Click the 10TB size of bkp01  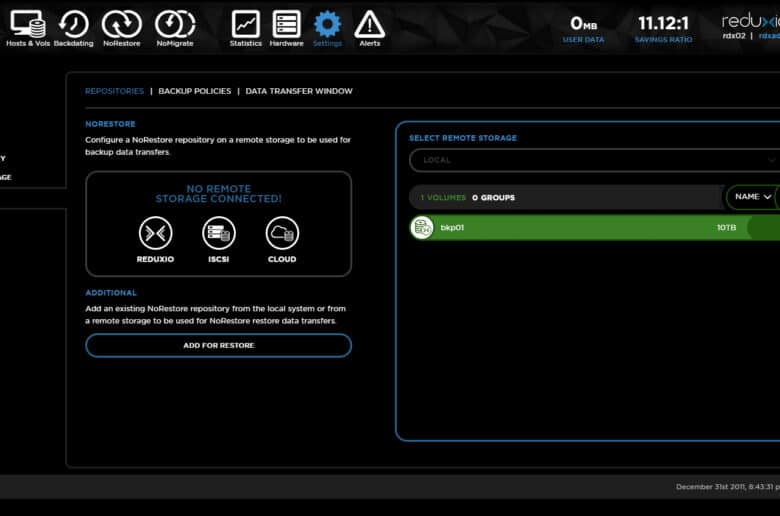pos(726,227)
